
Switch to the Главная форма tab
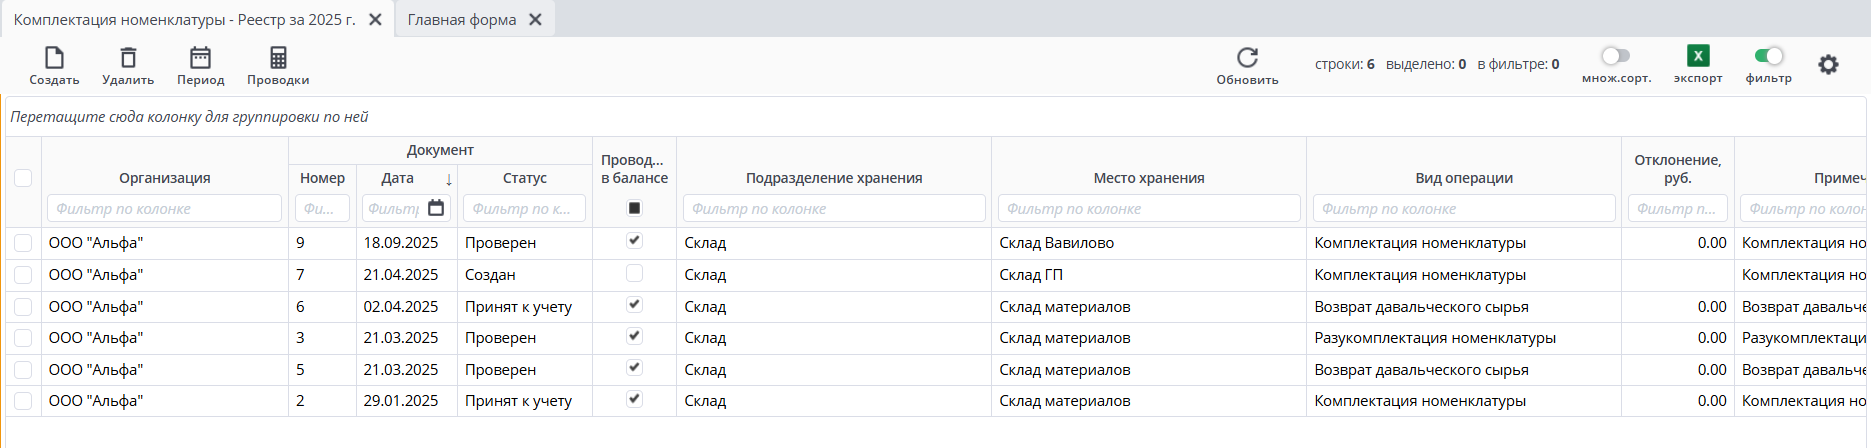pyautogui.click(x=462, y=20)
